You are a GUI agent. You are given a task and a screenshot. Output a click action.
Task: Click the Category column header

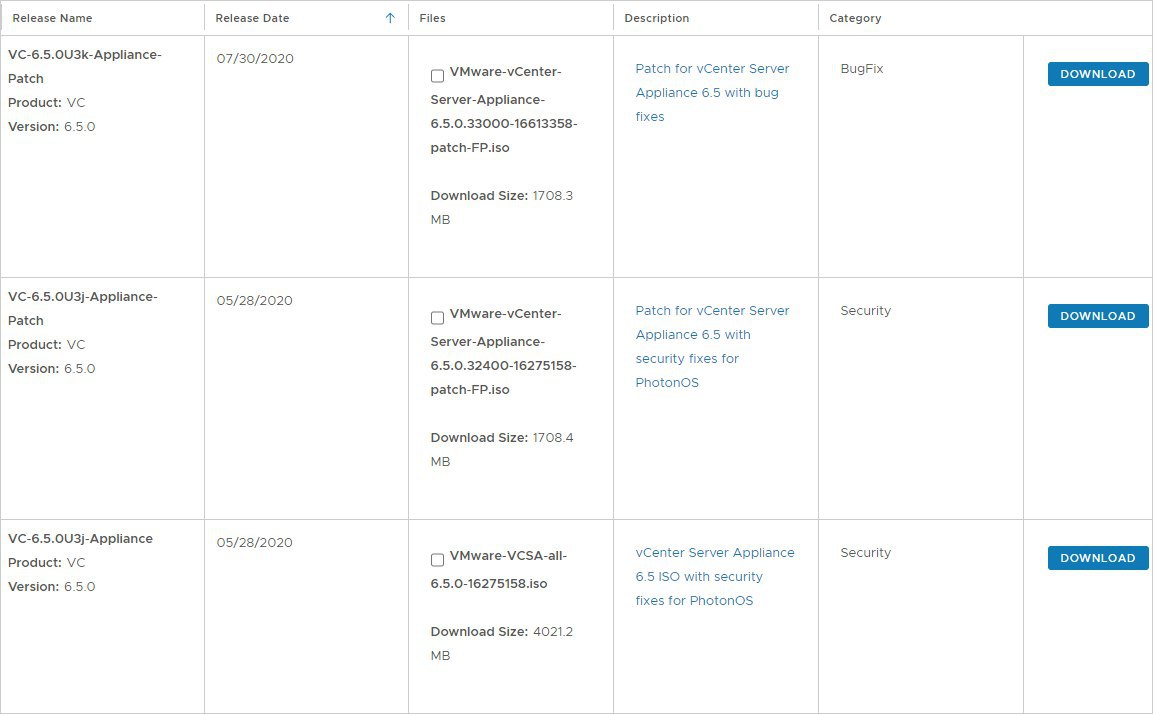[855, 18]
